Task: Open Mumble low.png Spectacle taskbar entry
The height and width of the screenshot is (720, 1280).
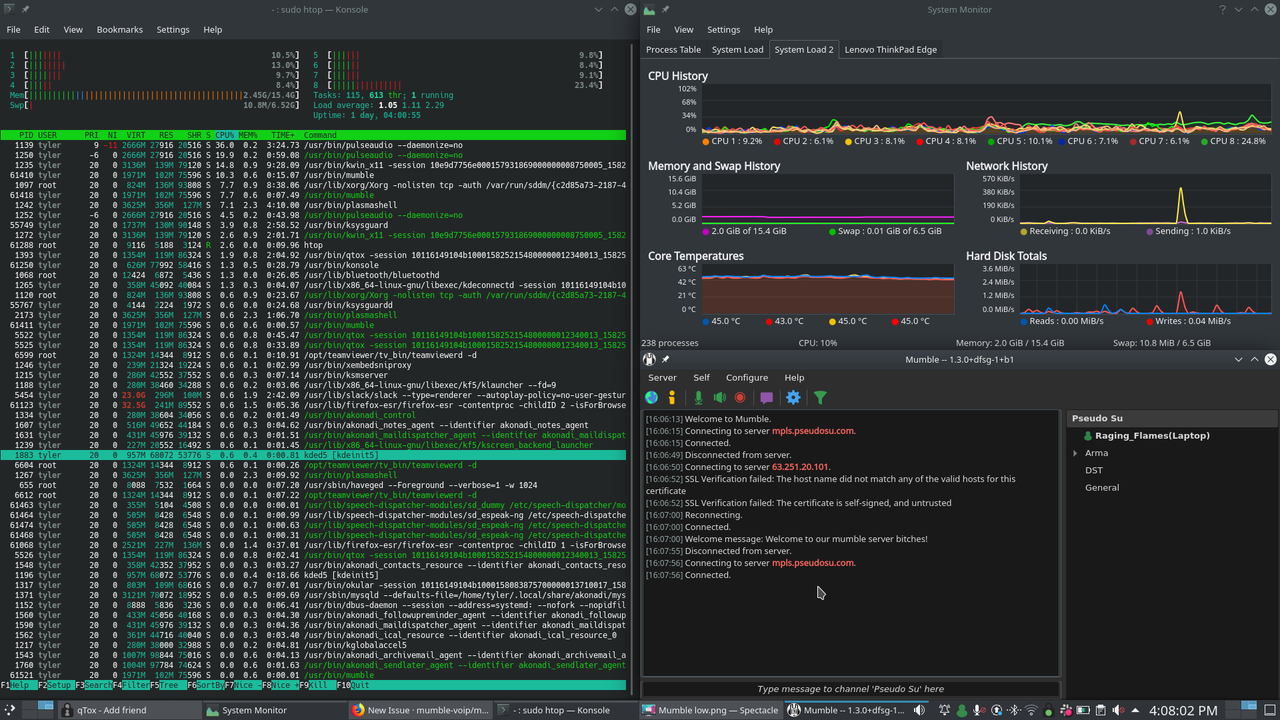Action: [x=710, y=710]
